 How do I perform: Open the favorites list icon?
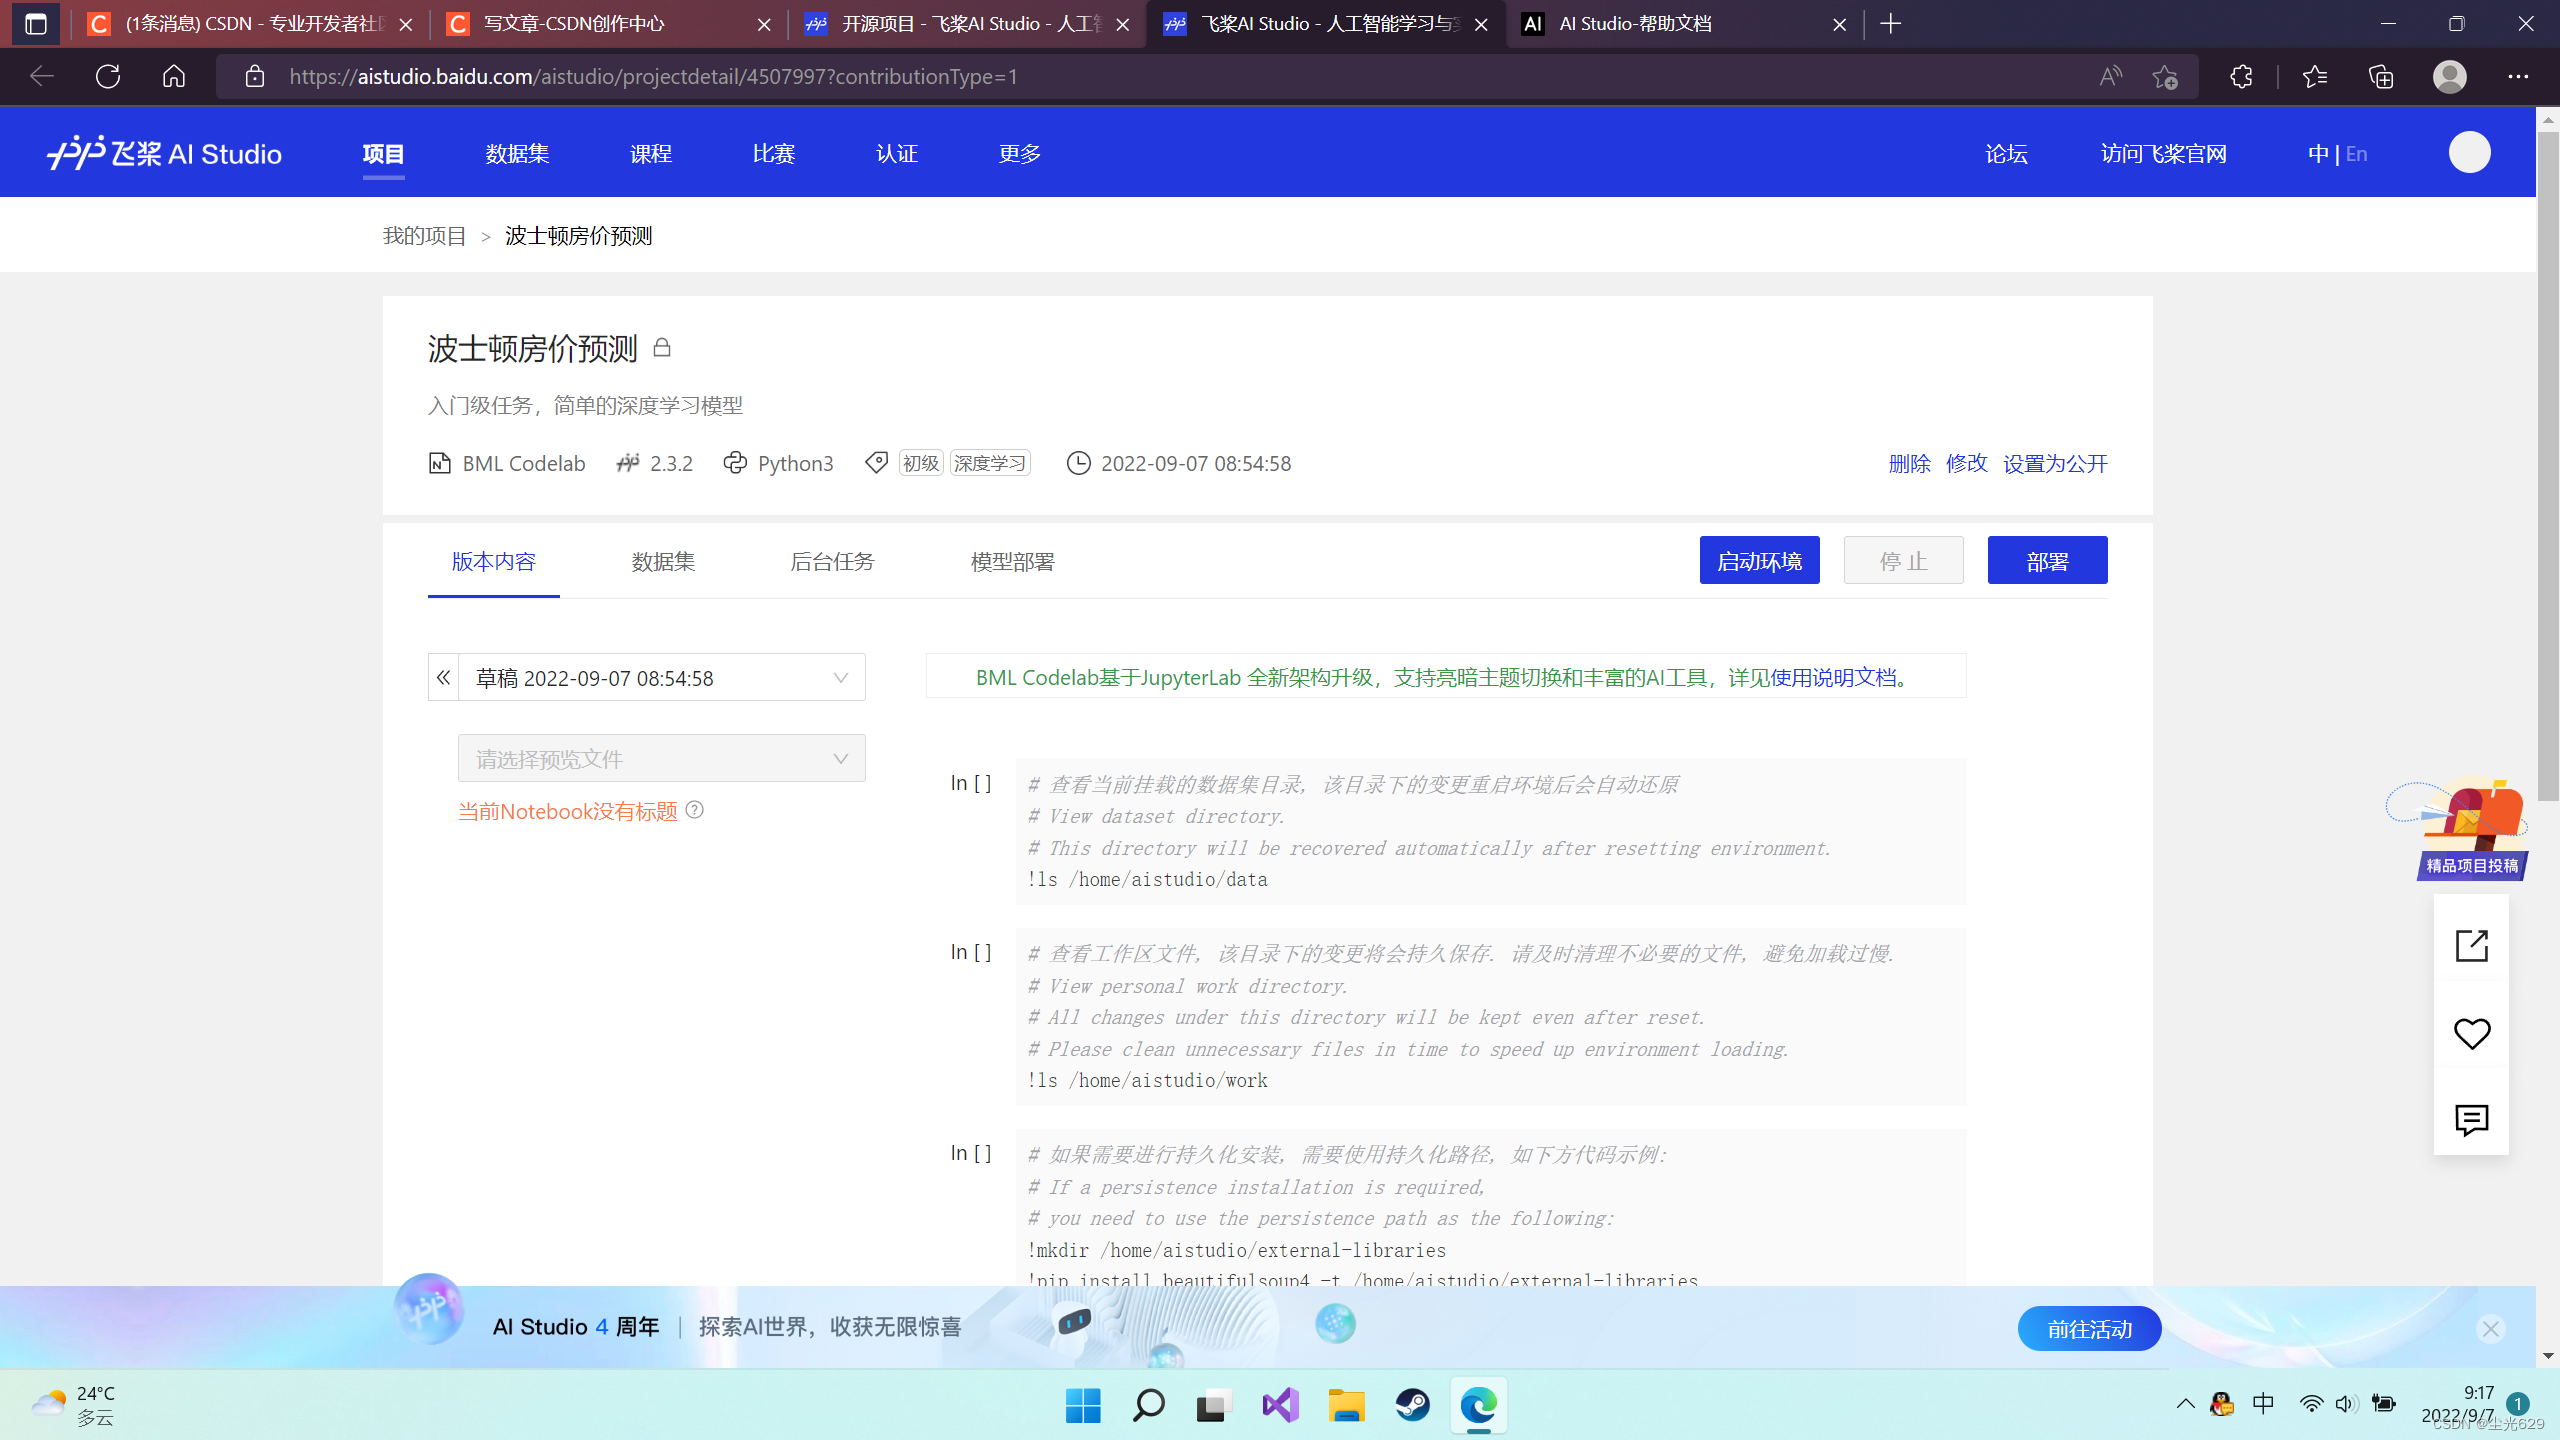point(2314,76)
